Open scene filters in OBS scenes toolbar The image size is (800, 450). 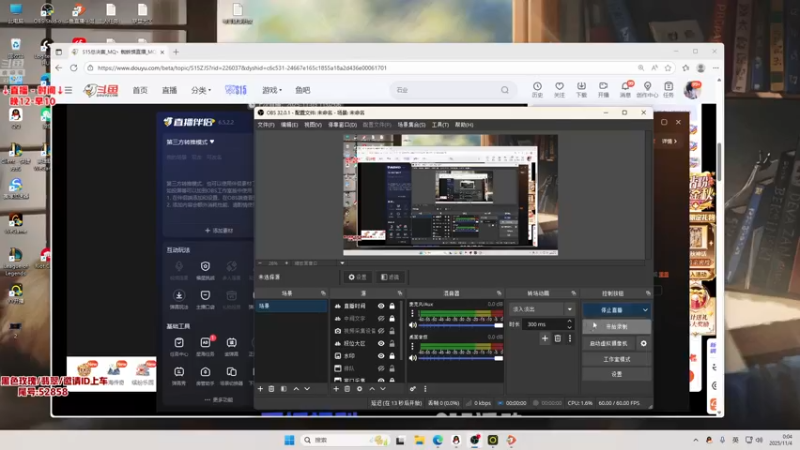click(x=284, y=389)
